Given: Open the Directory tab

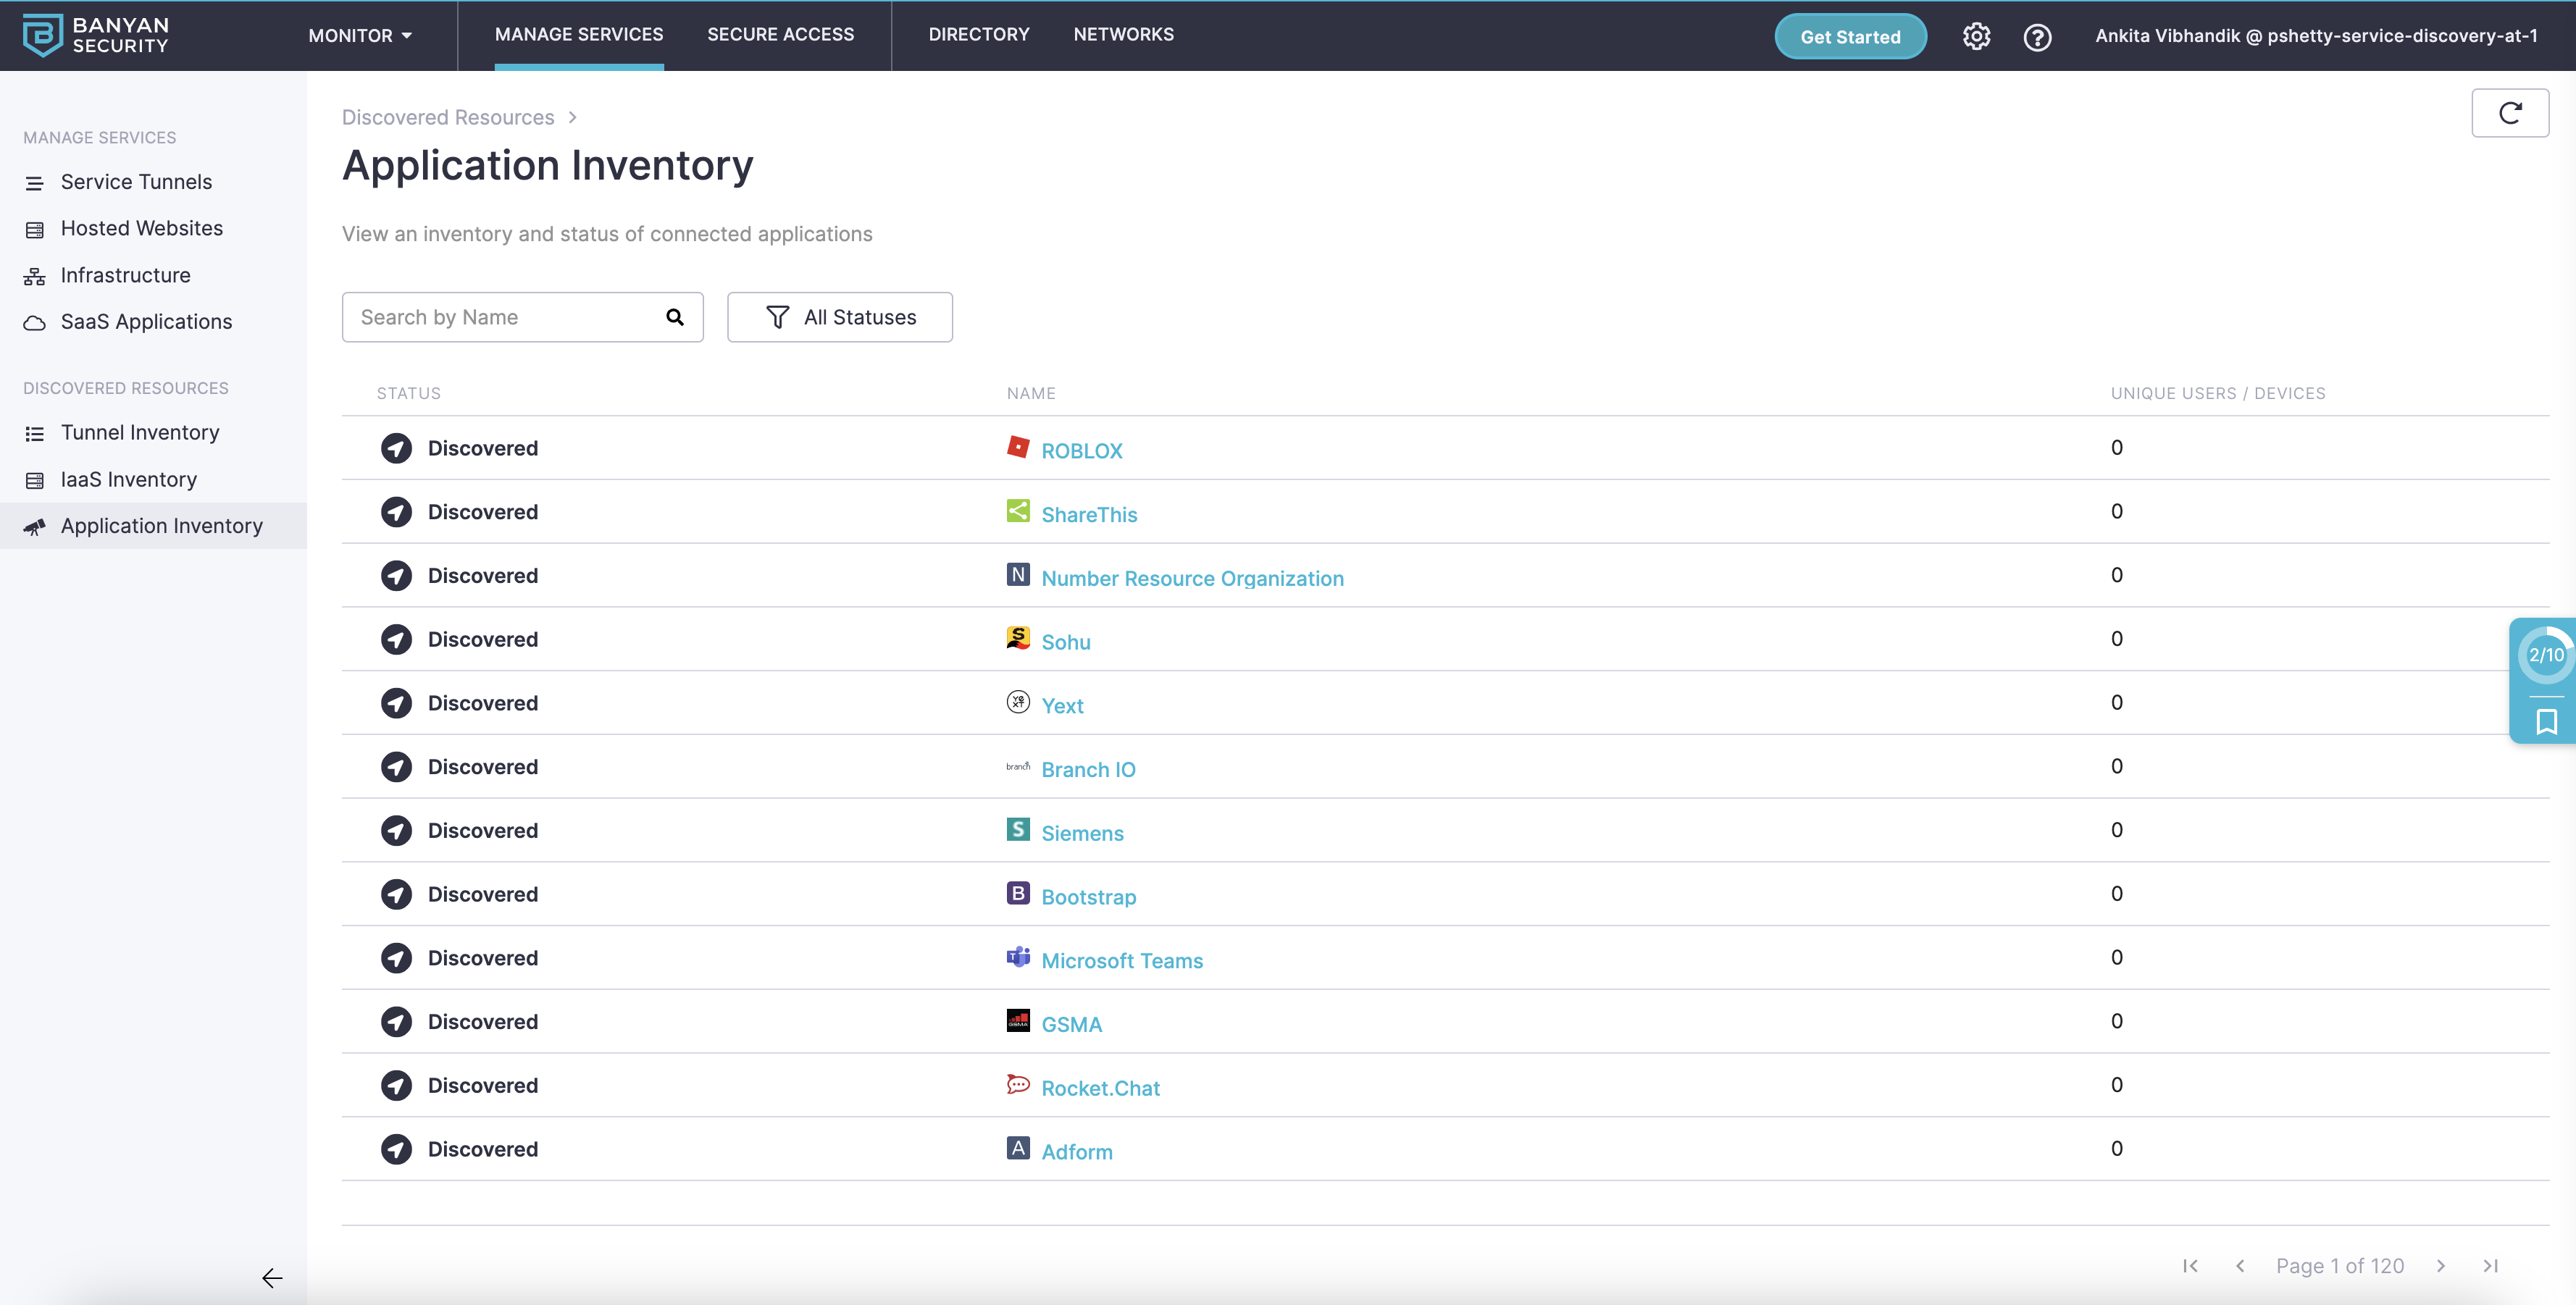Looking at the screenshot, I should [979, 34].
